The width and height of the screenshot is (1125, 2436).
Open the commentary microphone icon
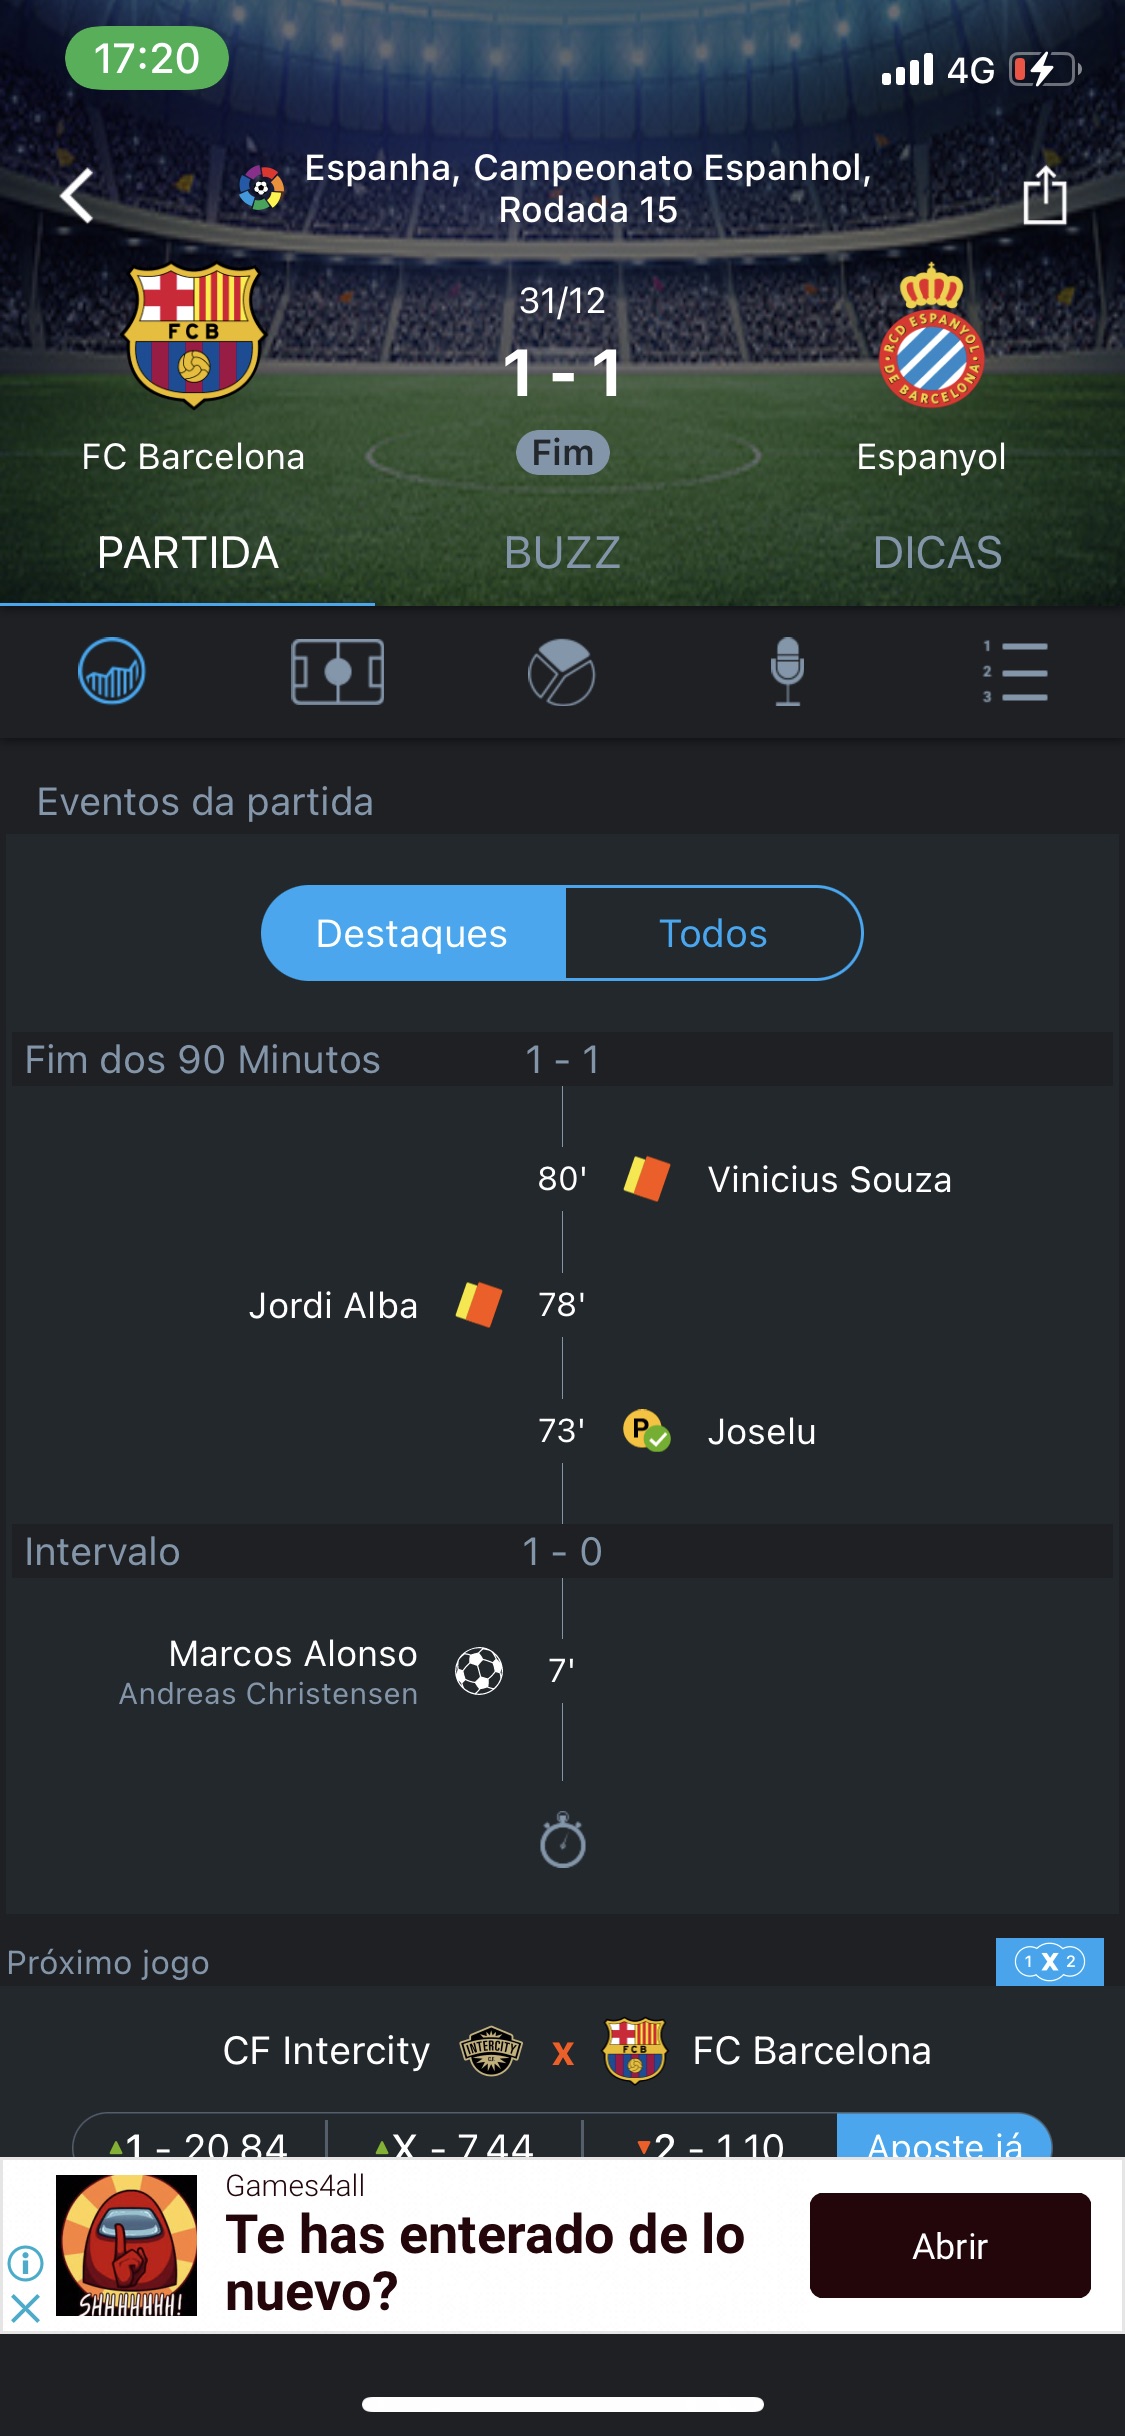click(788, 671)
